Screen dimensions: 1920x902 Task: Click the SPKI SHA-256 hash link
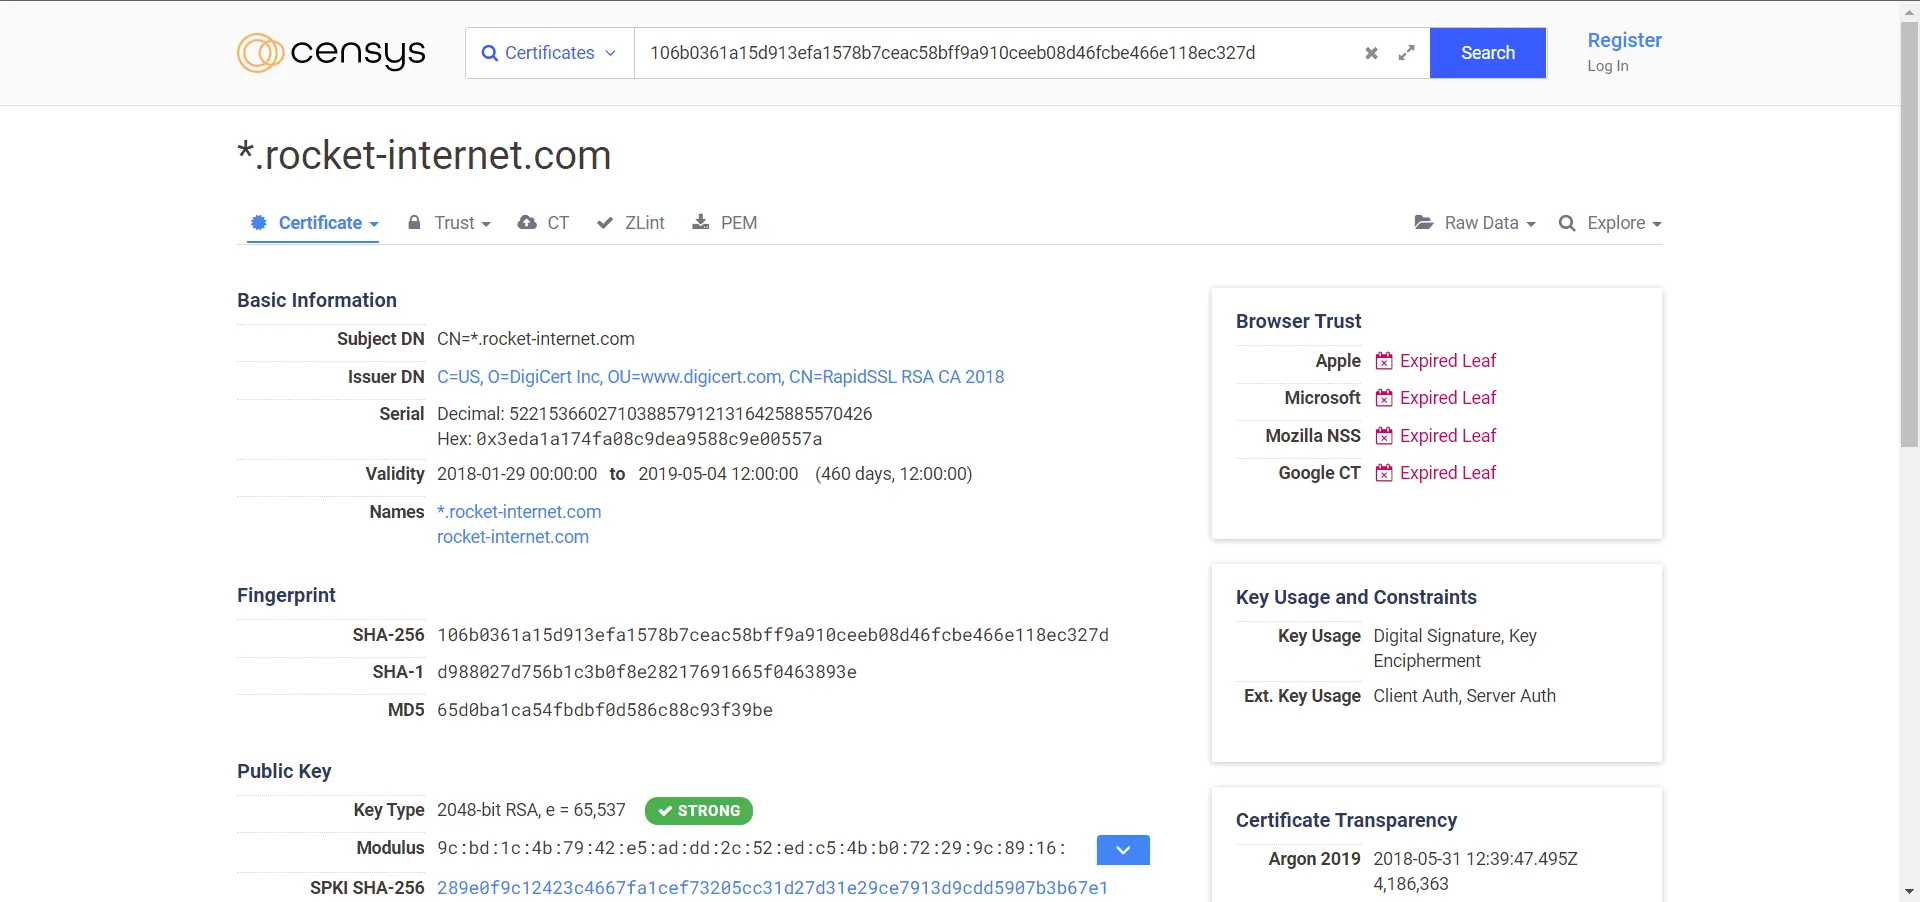point(772,888)
